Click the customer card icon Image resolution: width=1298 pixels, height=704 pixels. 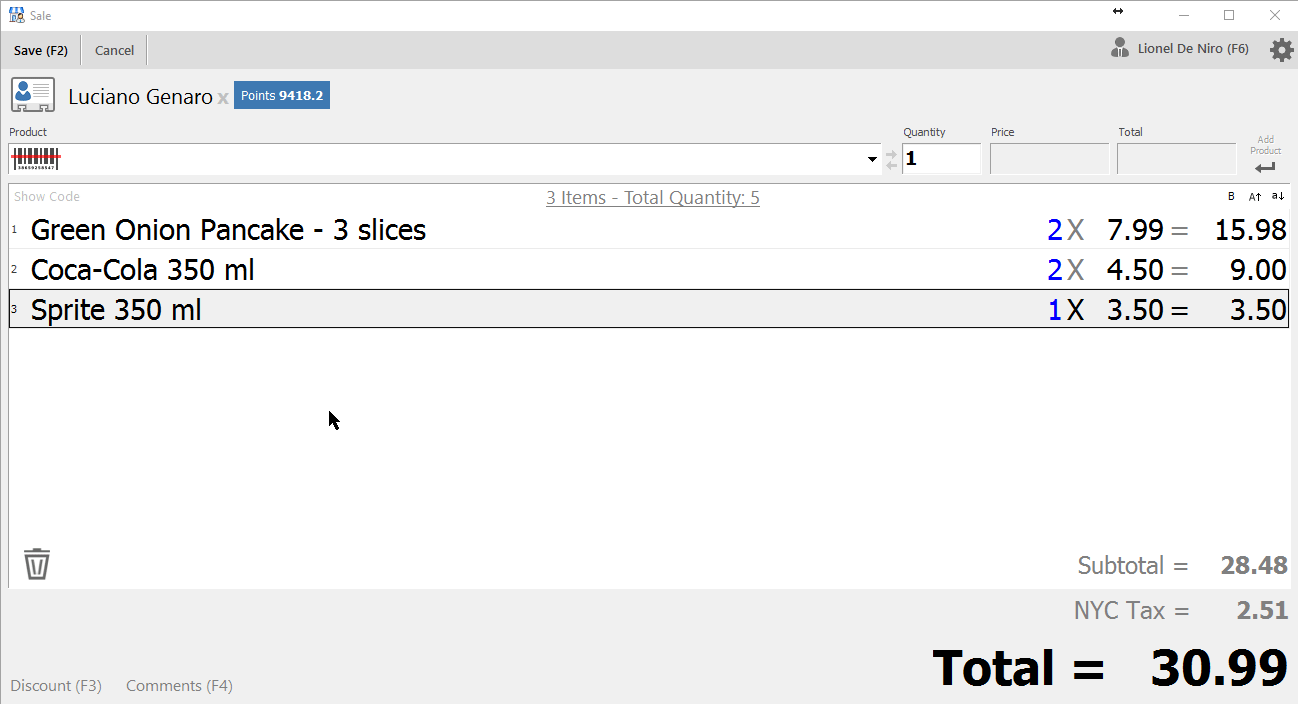(33, 95)
